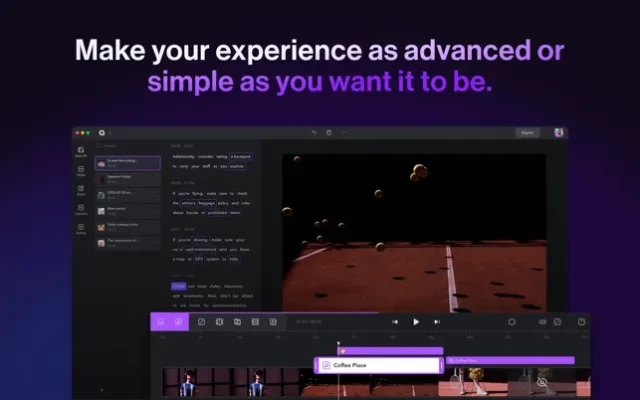This screenshot has height=400, width=640.
Task: Click the third timeline toolbar icon
Action: [x=201, y=322]
